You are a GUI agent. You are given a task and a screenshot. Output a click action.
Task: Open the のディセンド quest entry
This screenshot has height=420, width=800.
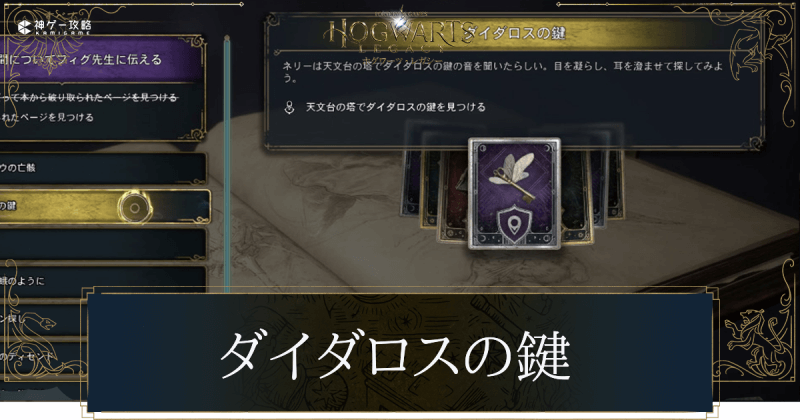click(x=43, y=356)
